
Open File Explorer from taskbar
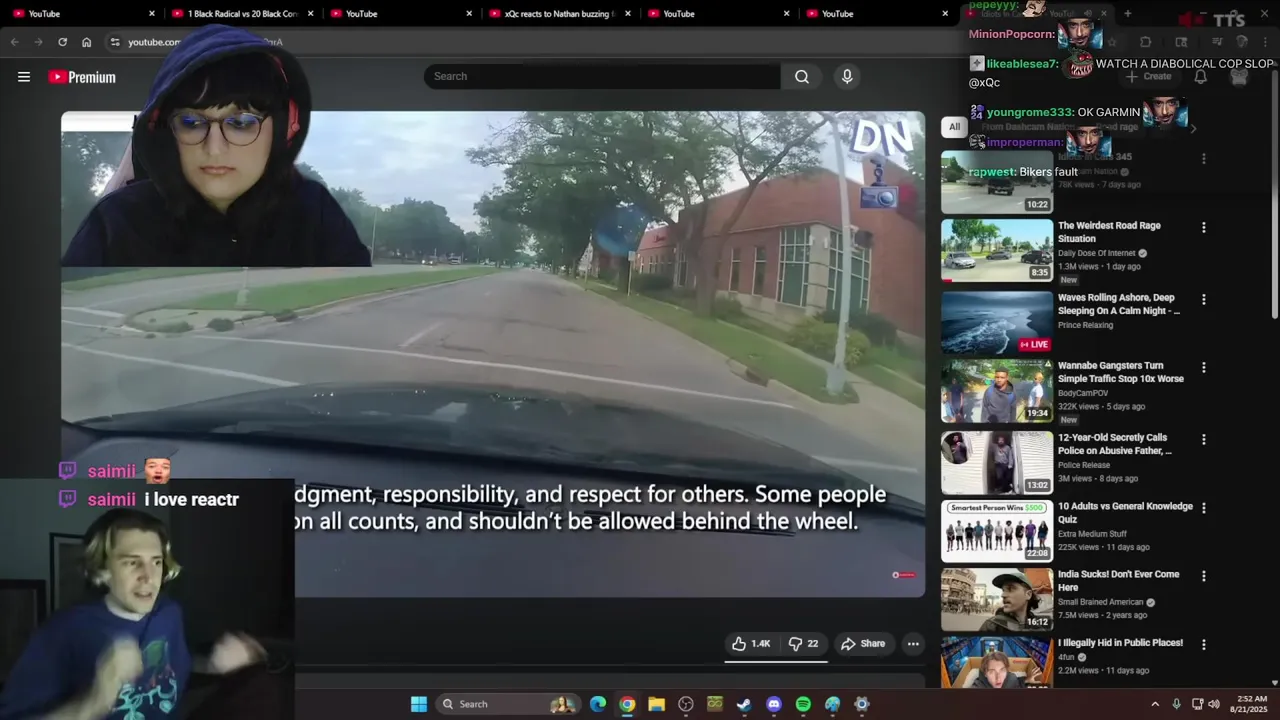(656, 704)
